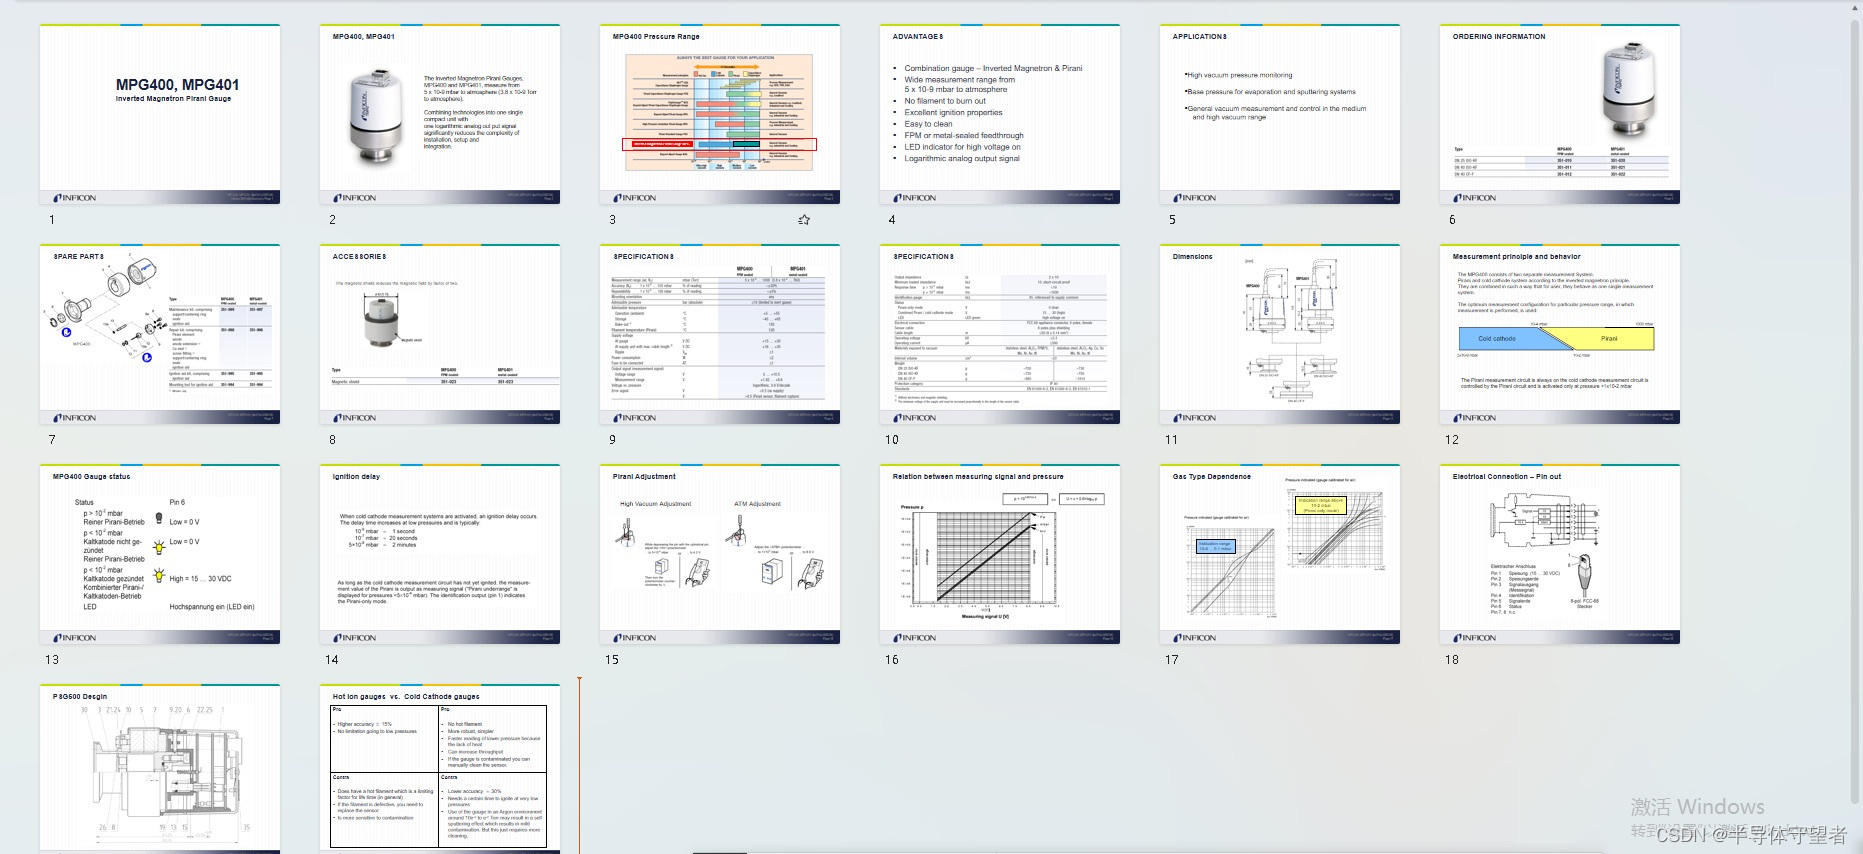Select slide 2 with the gauge description
The width and height of the screenshot is (1863, 854).
(x=440, y=114)
